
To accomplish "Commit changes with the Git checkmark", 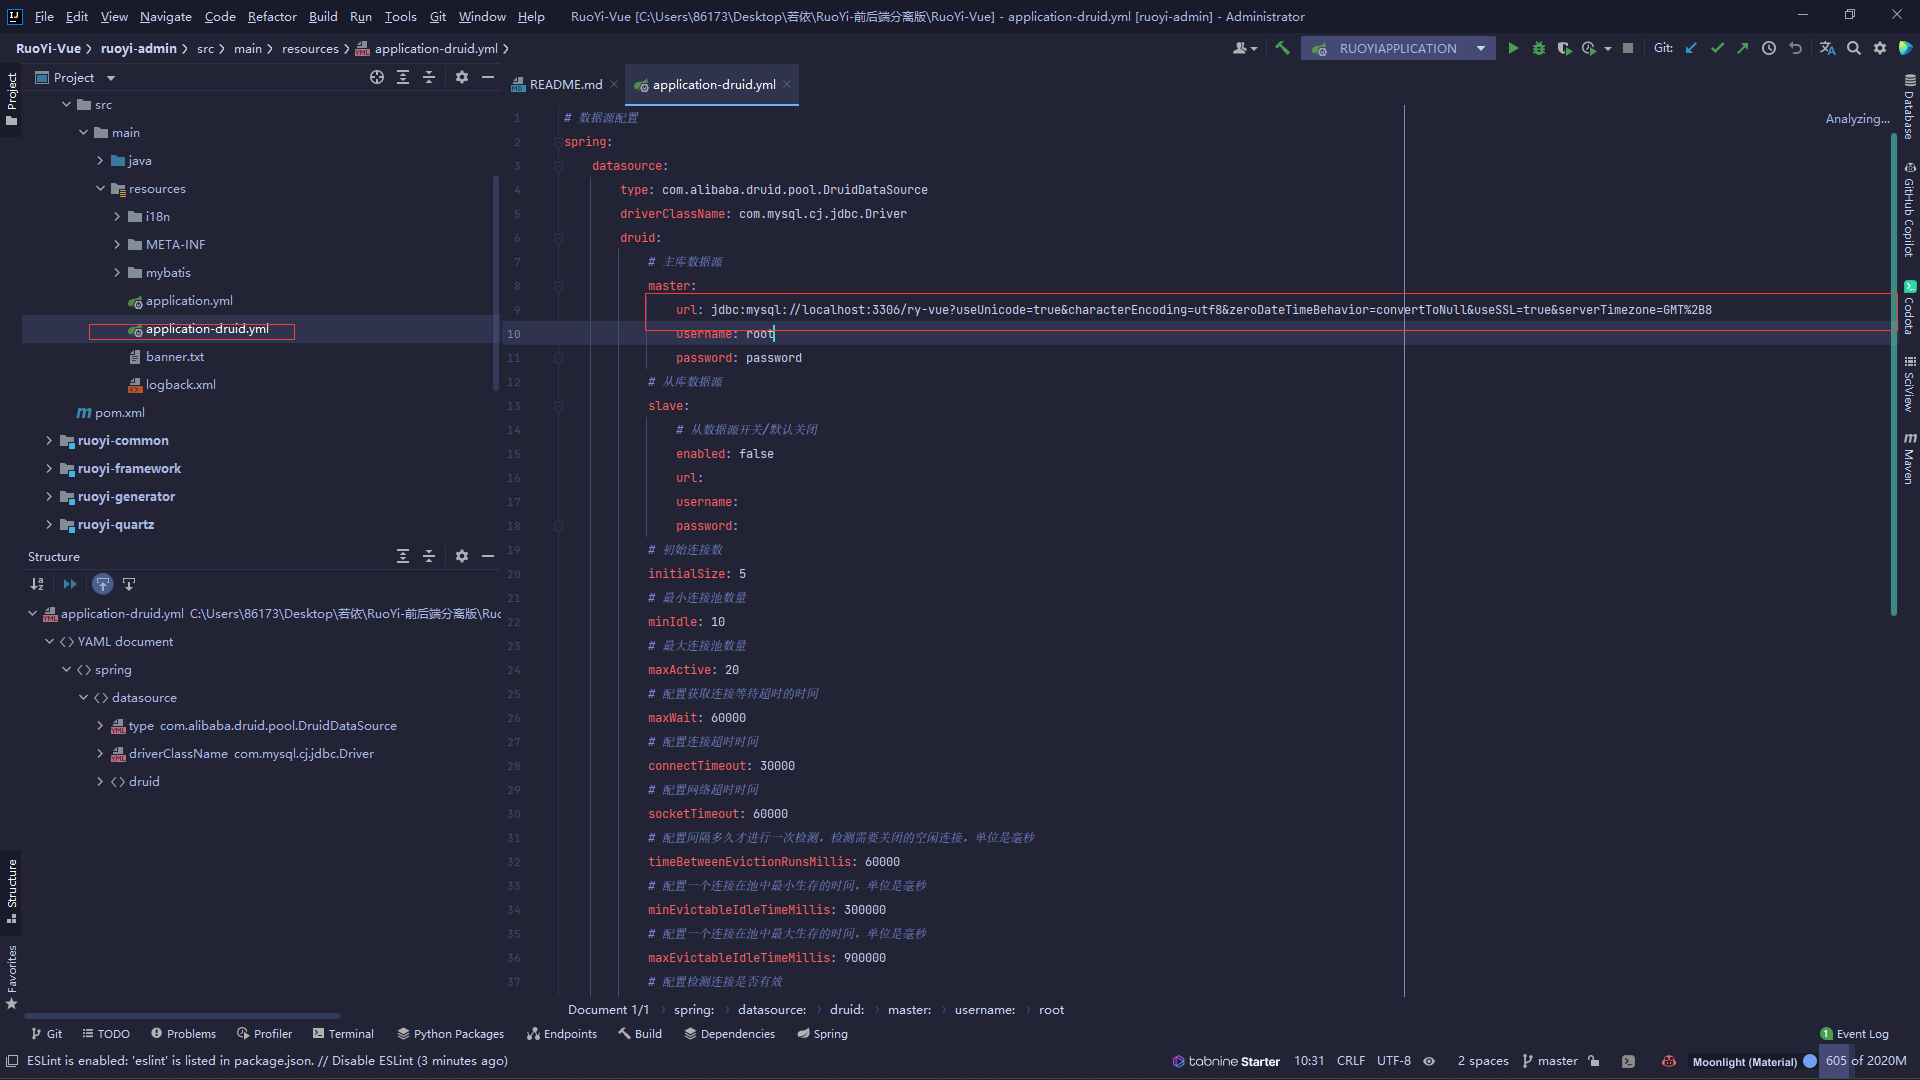I will pos(1717,48).
